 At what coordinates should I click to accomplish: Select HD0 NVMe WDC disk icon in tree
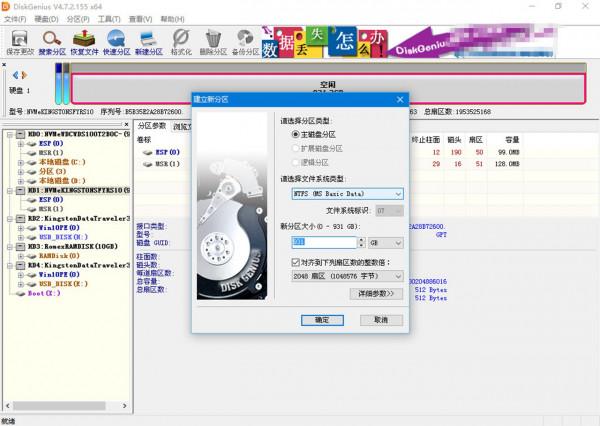[x=21, y=134]
